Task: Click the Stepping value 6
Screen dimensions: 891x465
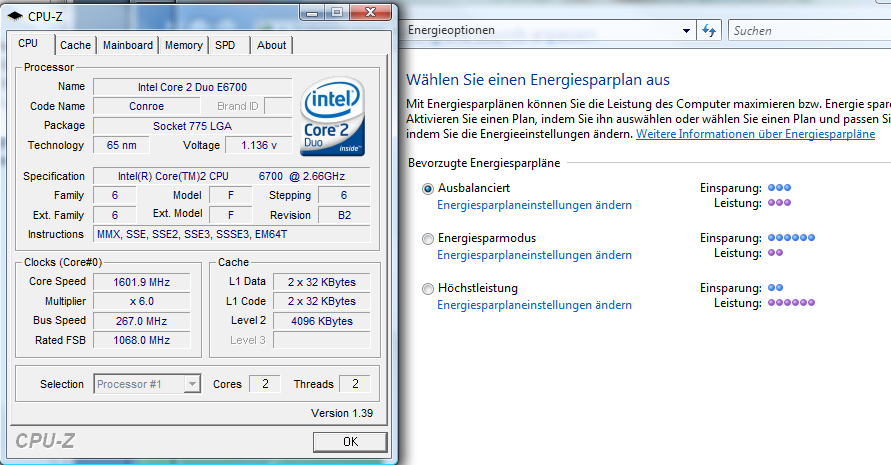Action: [x=344, y=196]
